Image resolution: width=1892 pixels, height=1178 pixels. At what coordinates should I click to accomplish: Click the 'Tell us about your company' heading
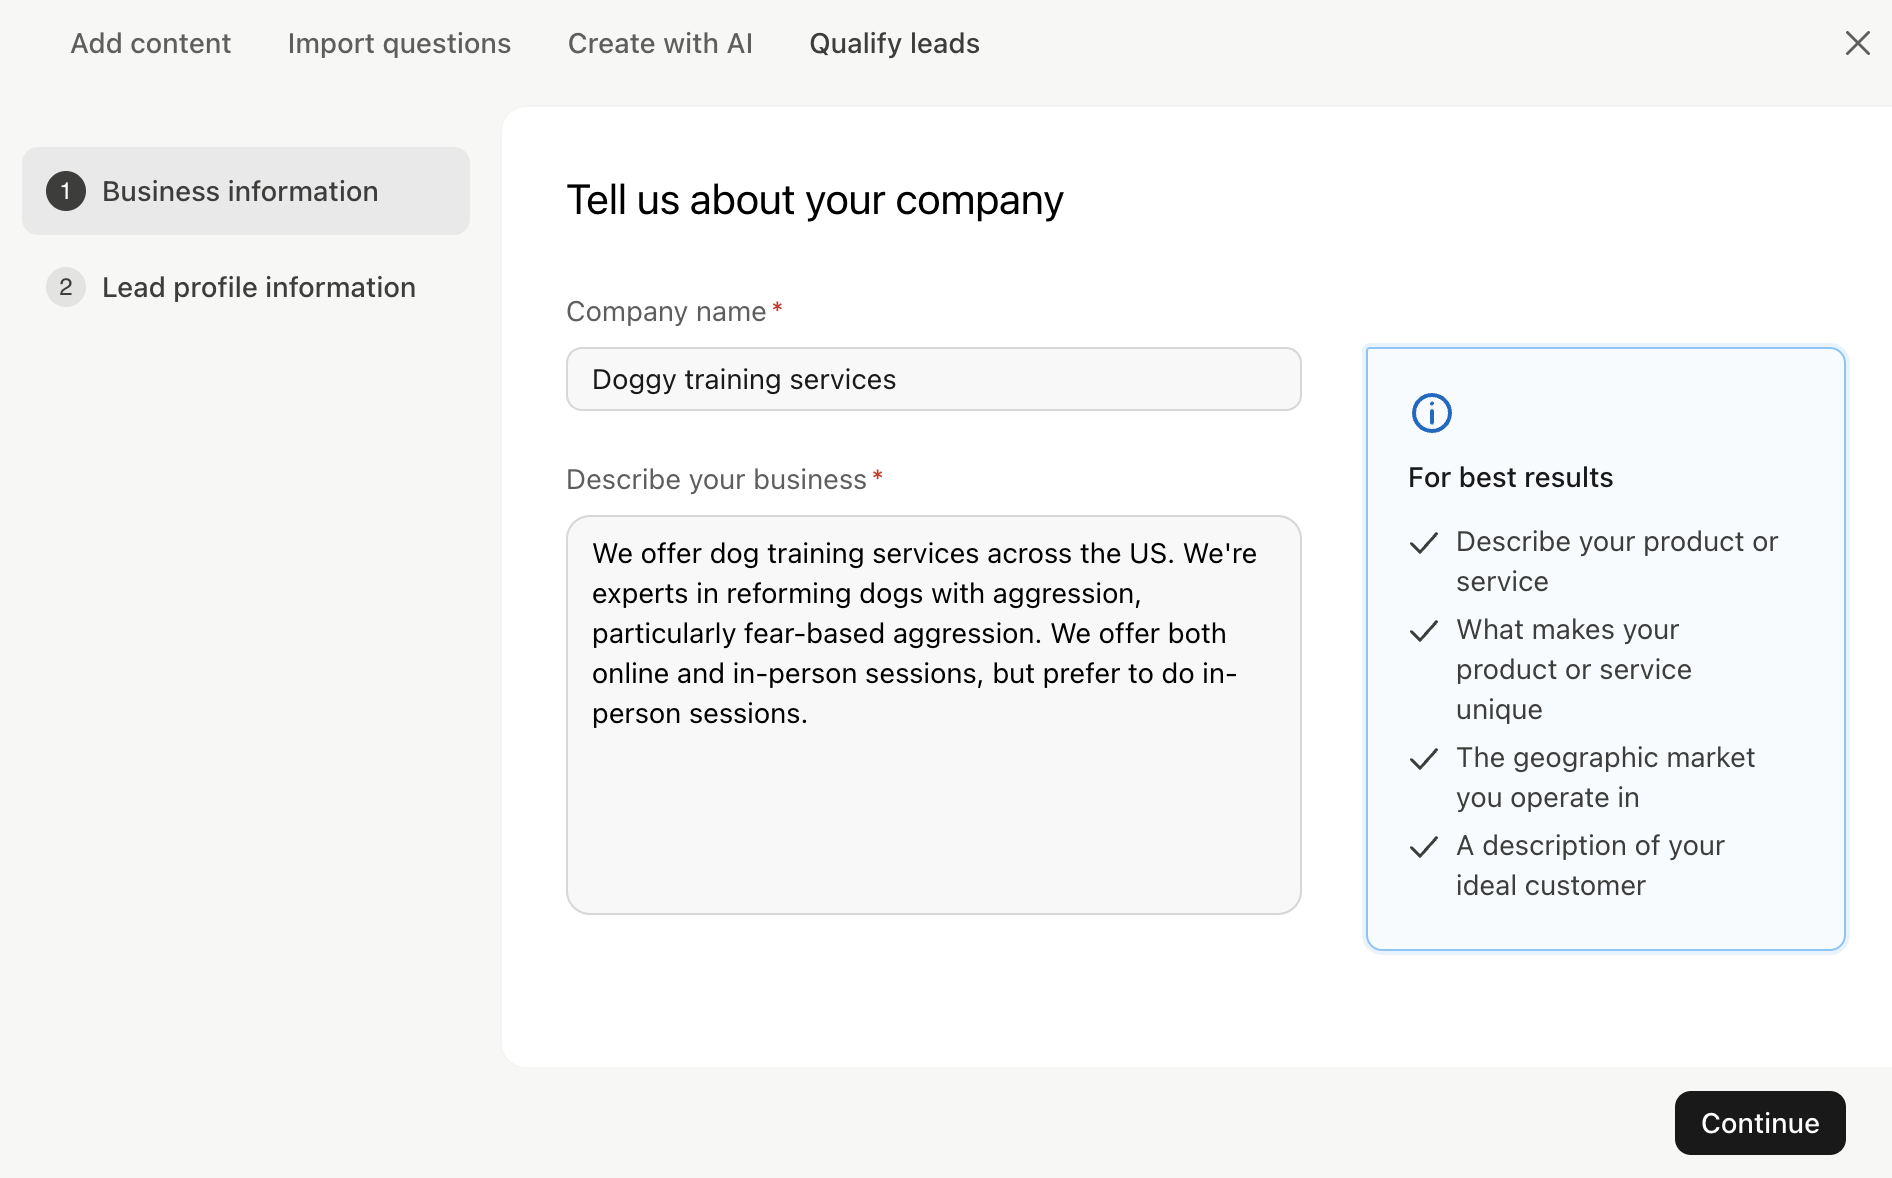click(815, 200)
